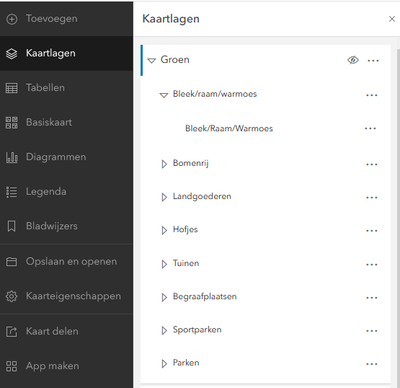Collapse the Bleek/raam/warmoes sublayer group
The image size is (400, 388).
(x=164, y=95)
